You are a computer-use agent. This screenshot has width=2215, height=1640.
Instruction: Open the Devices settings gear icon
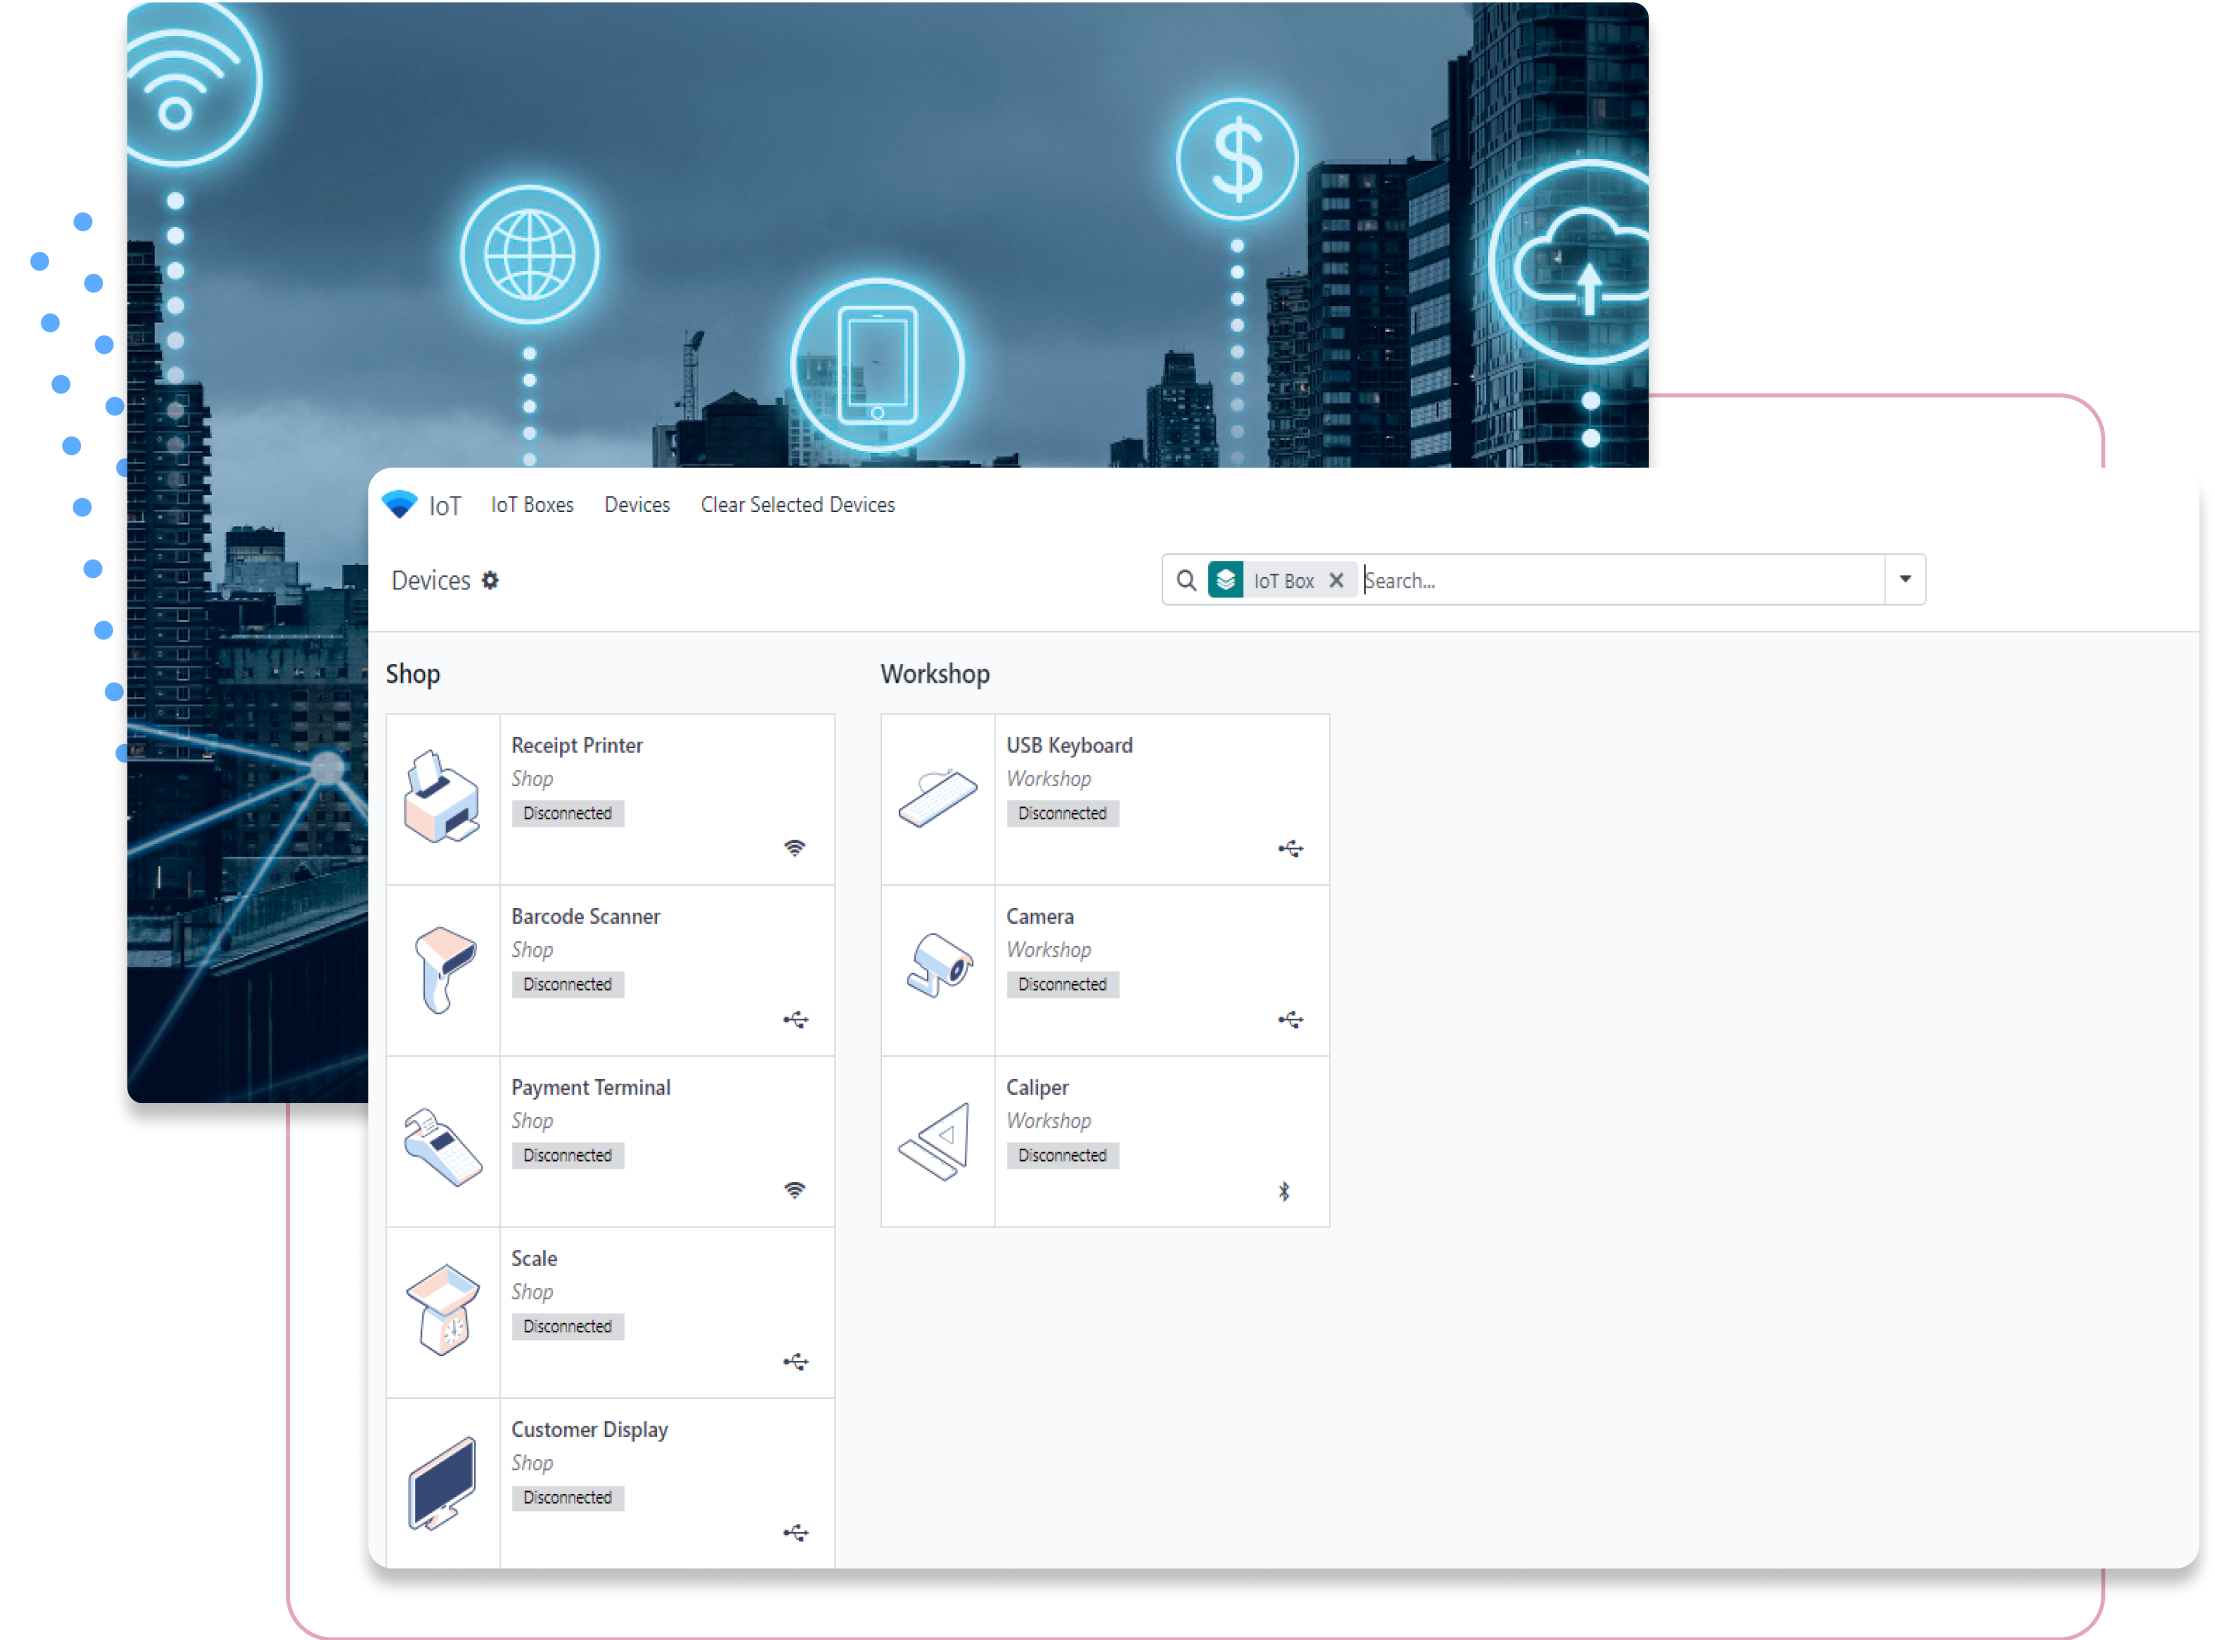[490, 580]
